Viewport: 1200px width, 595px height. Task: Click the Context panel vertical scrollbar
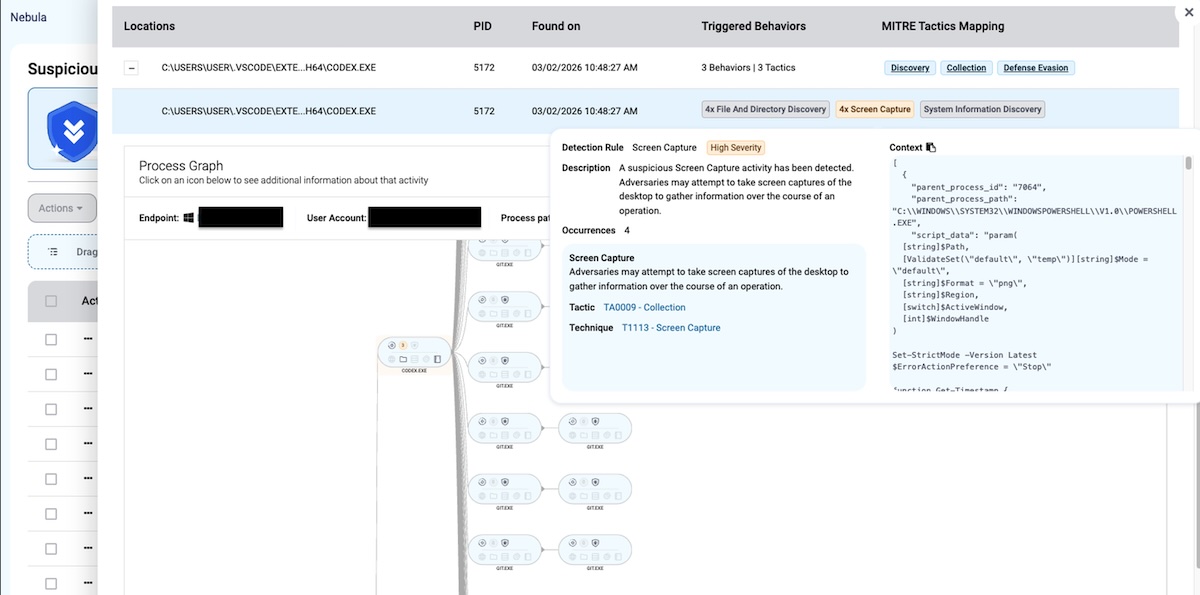pos(1188,164)
